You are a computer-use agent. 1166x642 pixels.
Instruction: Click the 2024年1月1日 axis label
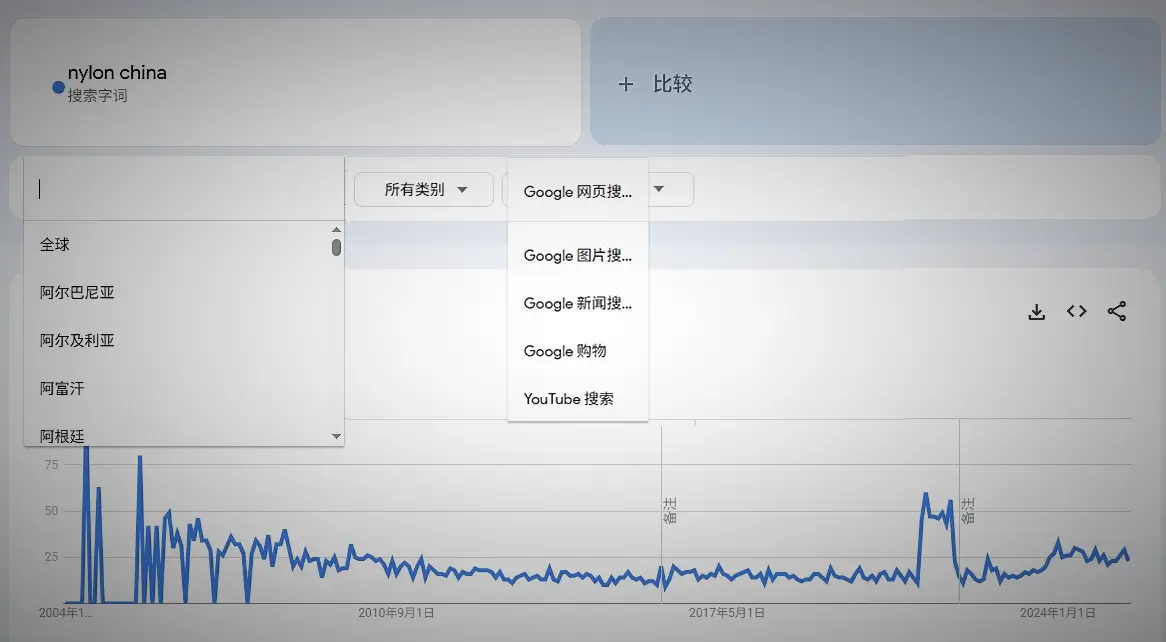(1057, 612)
